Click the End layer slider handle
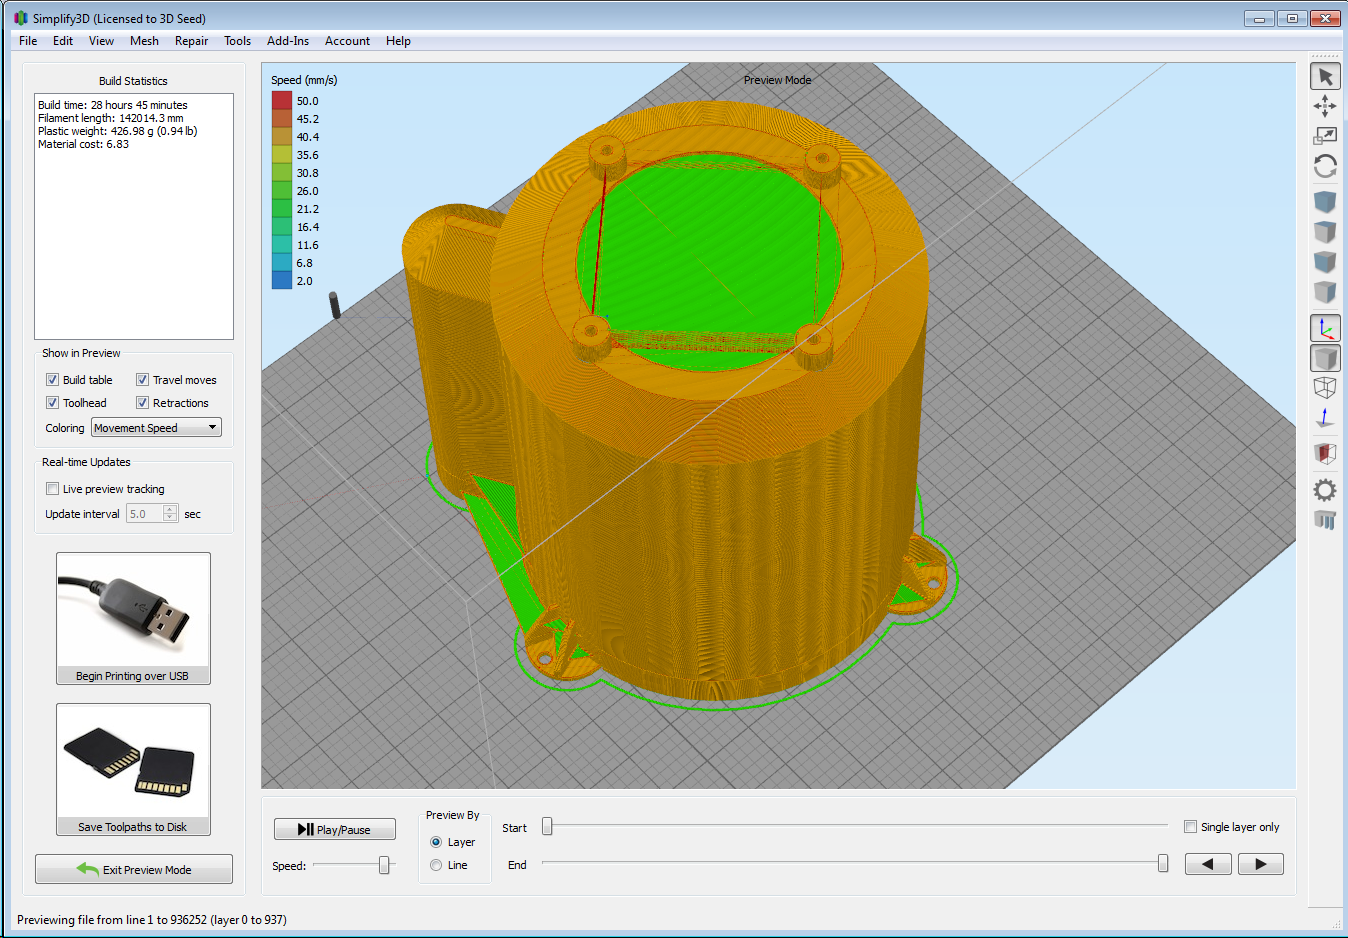The height and width of the screenshot is (938, 1348). [1163, 863]
